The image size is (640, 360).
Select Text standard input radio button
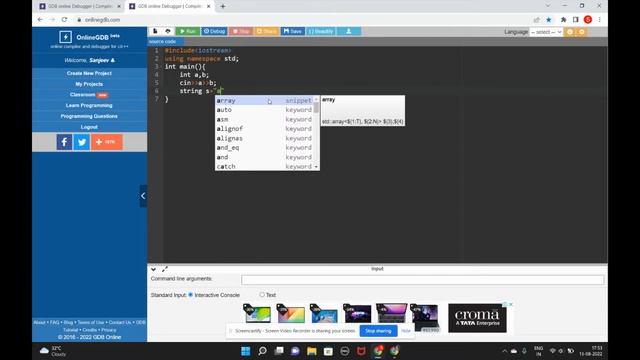coord(262,294)
